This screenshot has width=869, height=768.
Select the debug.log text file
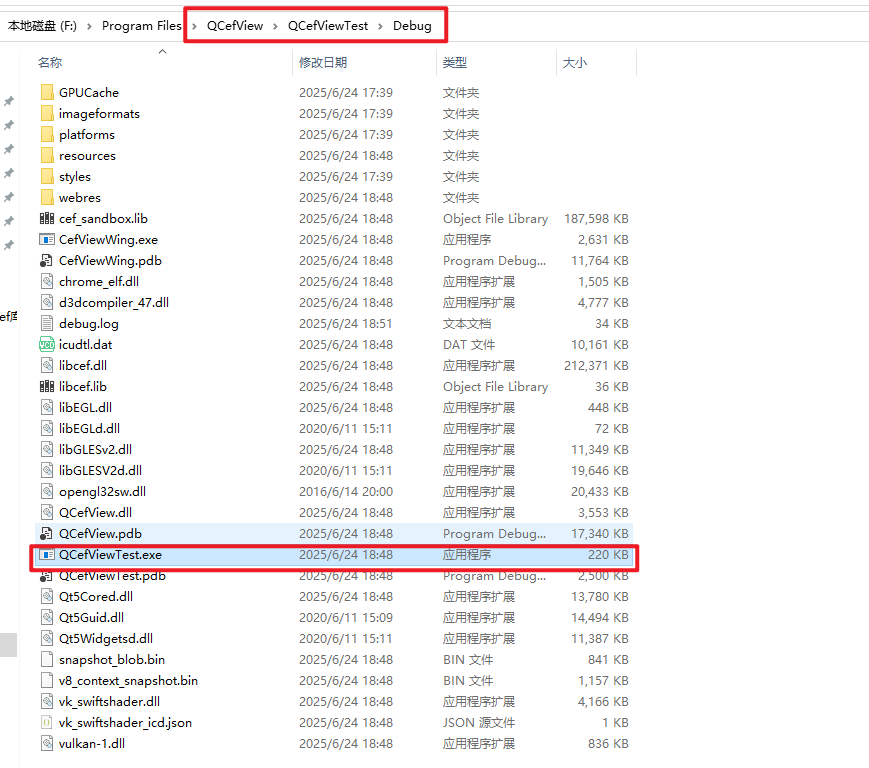click(x=92, y=323)
